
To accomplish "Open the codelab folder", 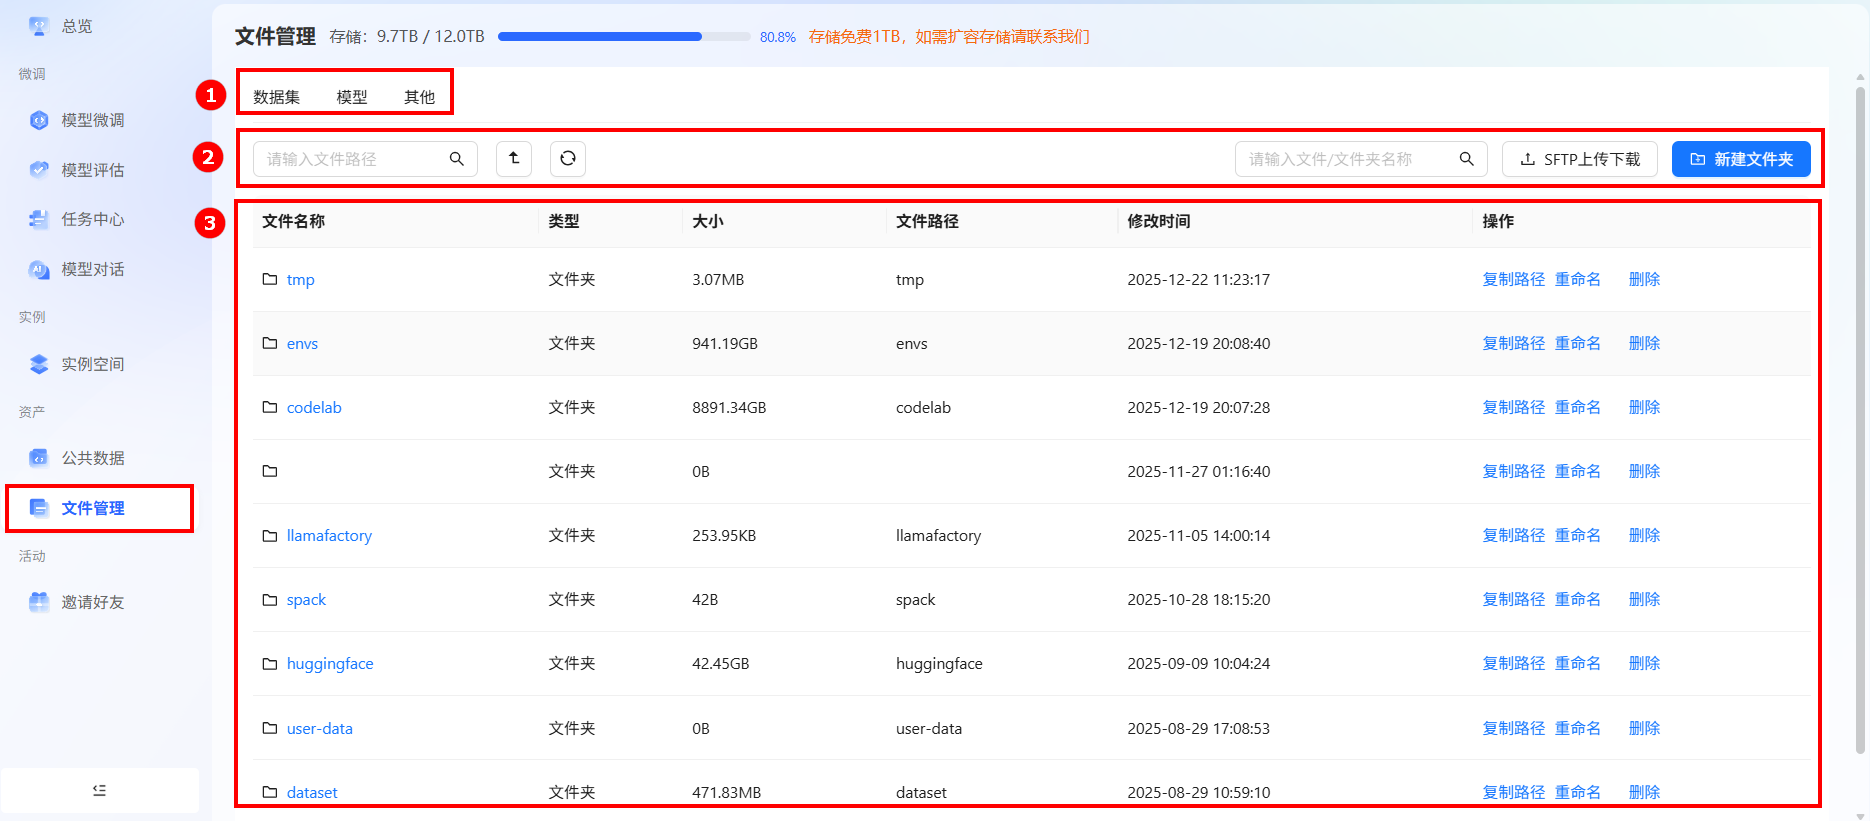I will coord(314,408).
